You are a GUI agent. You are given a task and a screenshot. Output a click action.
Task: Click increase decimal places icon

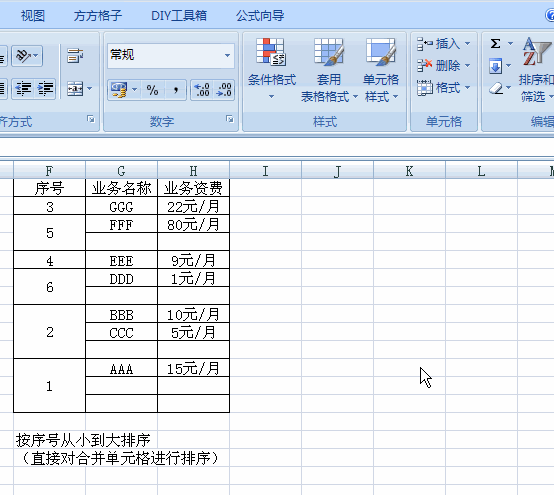click(x=202, y=90)
